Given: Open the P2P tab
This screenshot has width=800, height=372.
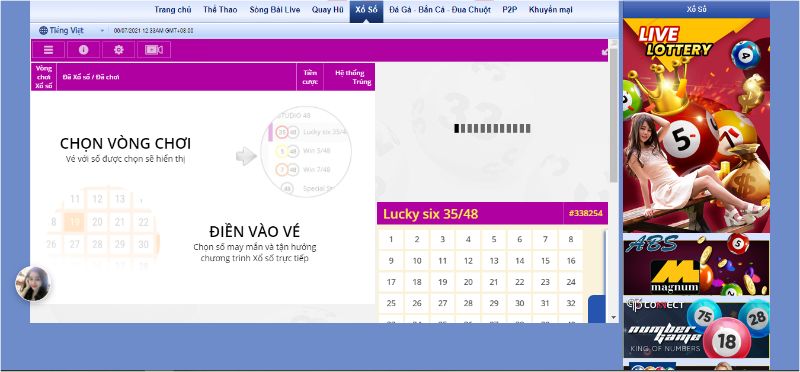Looking at the screenshot, I should pyautogui.click(x=509, y=10).
